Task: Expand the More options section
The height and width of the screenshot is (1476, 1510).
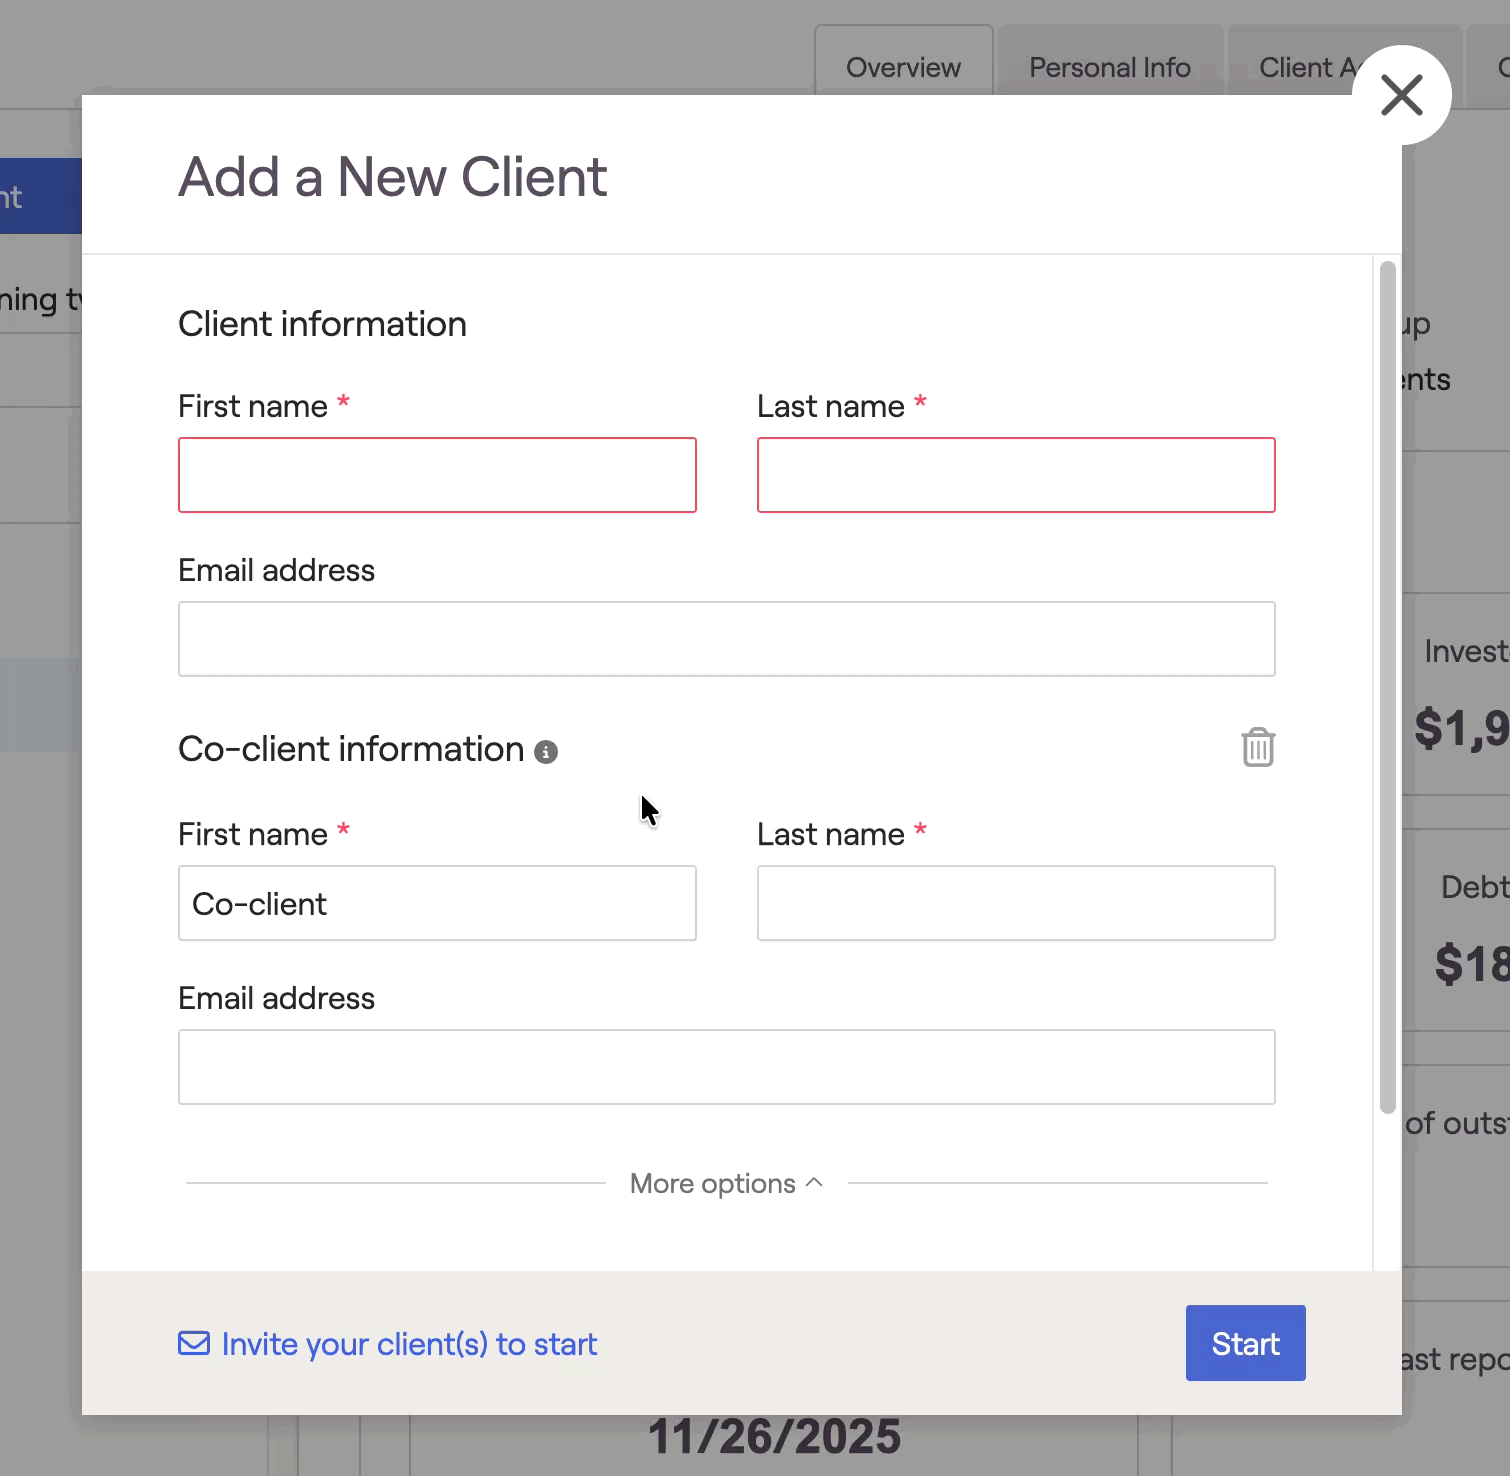Action: (x=726, y=1184)
